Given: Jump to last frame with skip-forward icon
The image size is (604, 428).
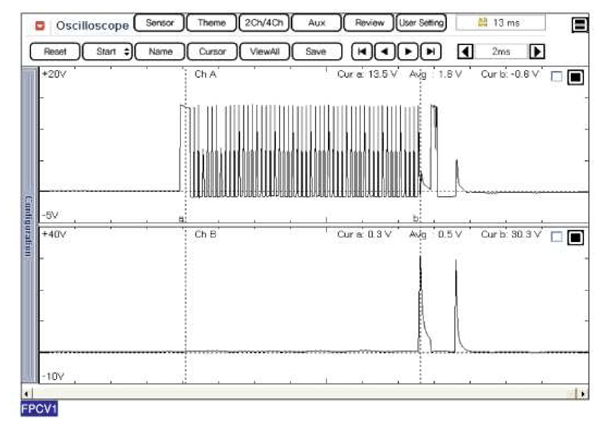Looking at the screenshot, I should coord(430,51).
